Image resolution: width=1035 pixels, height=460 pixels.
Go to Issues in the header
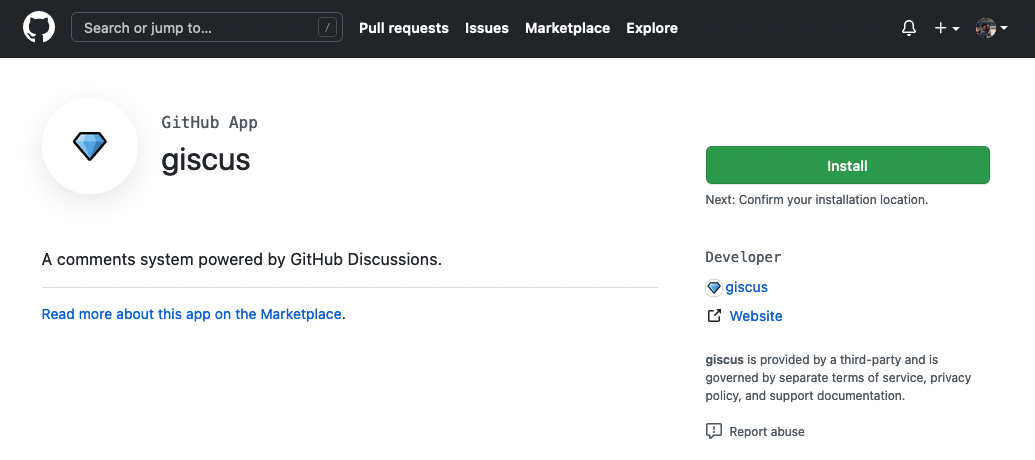tap(487, 28)
